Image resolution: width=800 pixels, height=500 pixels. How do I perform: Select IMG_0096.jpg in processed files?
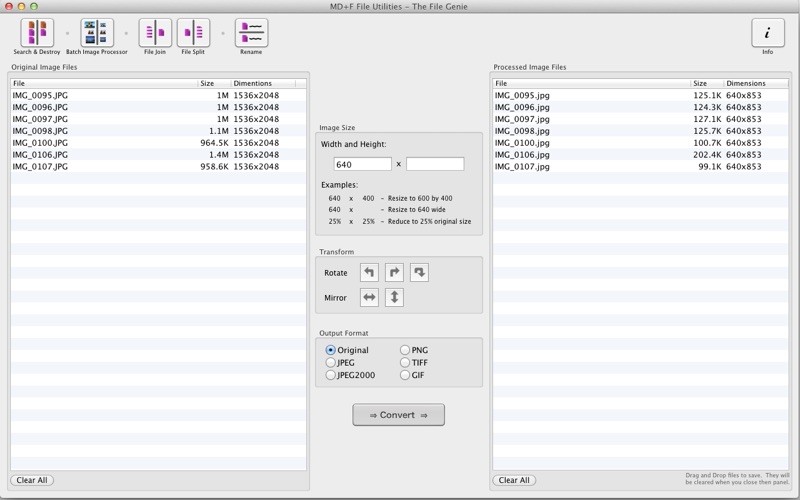[640, 107]
